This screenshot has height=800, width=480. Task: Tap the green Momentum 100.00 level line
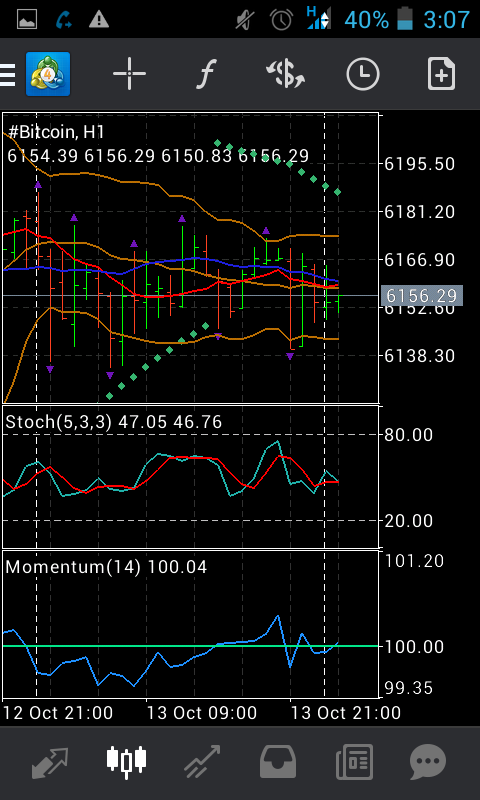pos(191,646)
